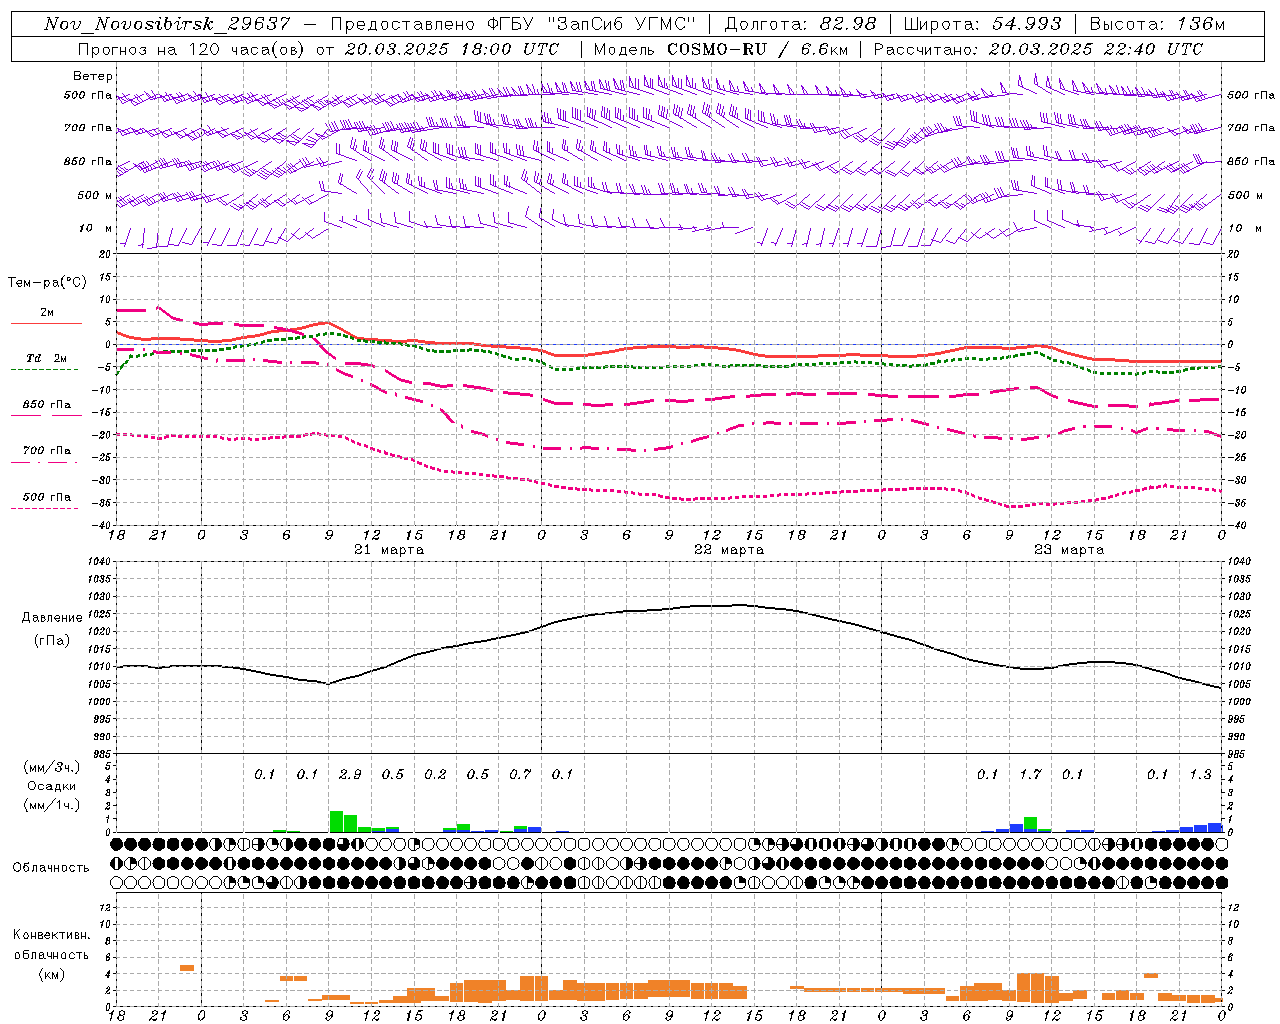This screenshot has height=1024, width=1280.
Task: Select the Рассчитано: 20.03.2025 22:40 UTC timestamp
Action: (1038, 49)
